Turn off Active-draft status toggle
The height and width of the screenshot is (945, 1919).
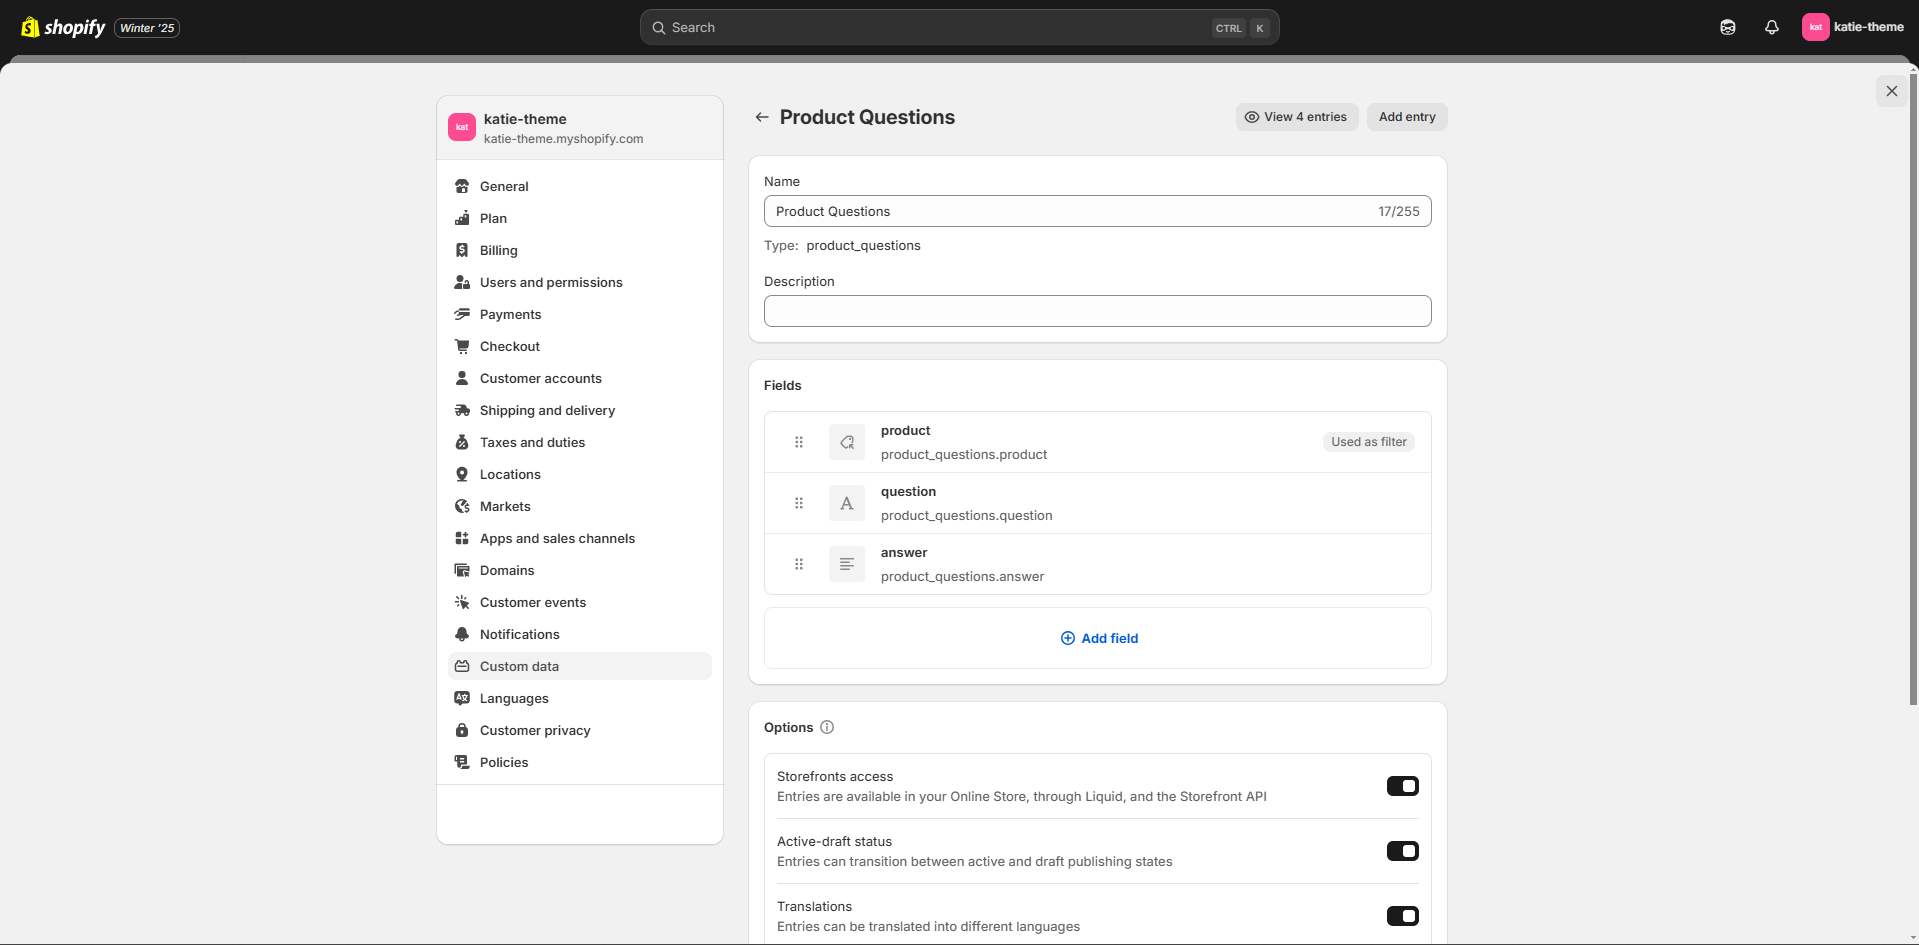click(x=1402, y=851)
